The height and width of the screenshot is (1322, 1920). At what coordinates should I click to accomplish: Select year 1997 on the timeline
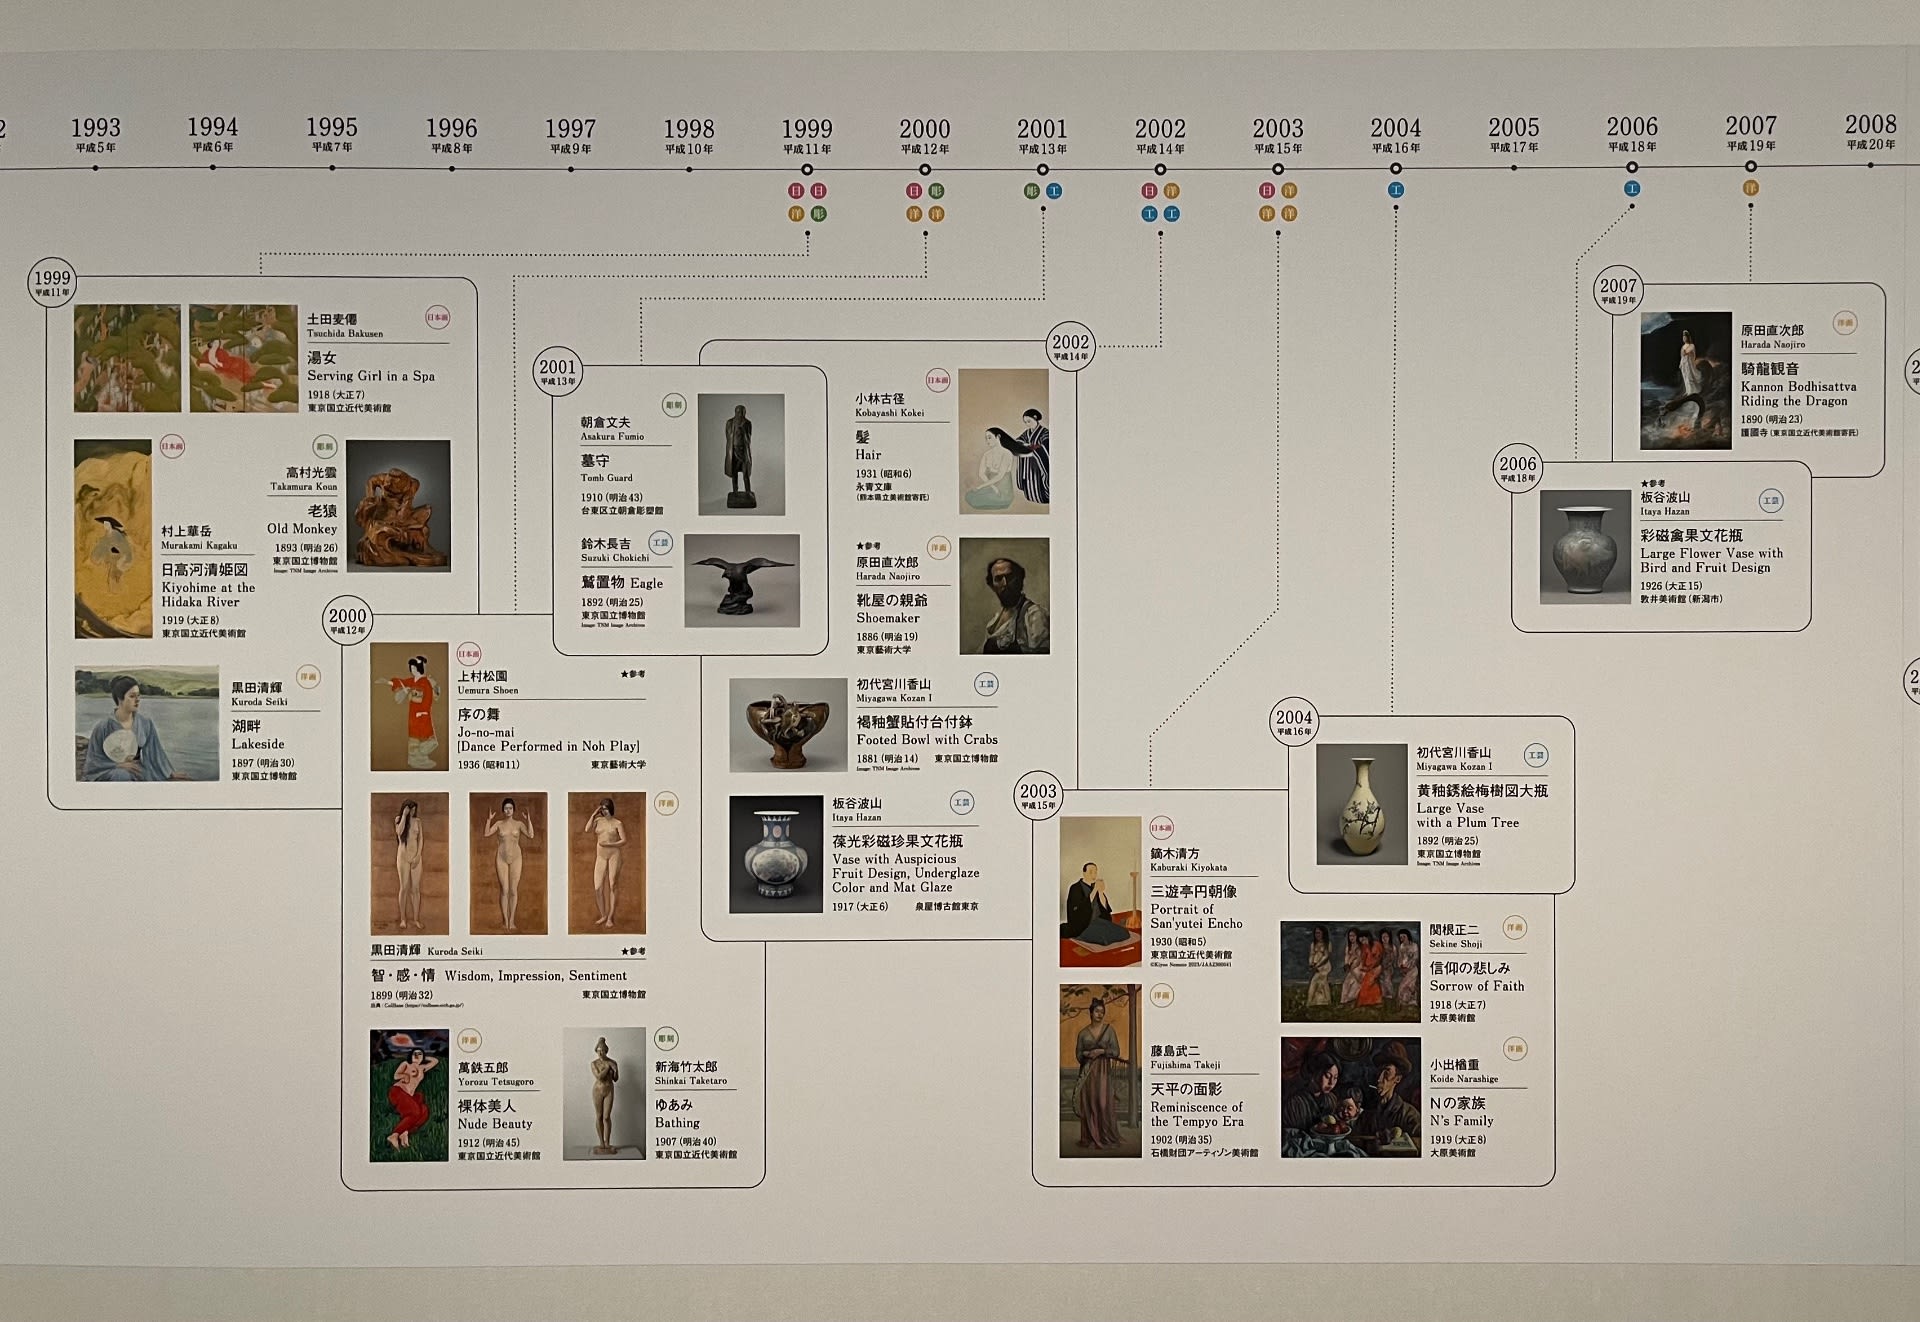click(x=571, y=136)
